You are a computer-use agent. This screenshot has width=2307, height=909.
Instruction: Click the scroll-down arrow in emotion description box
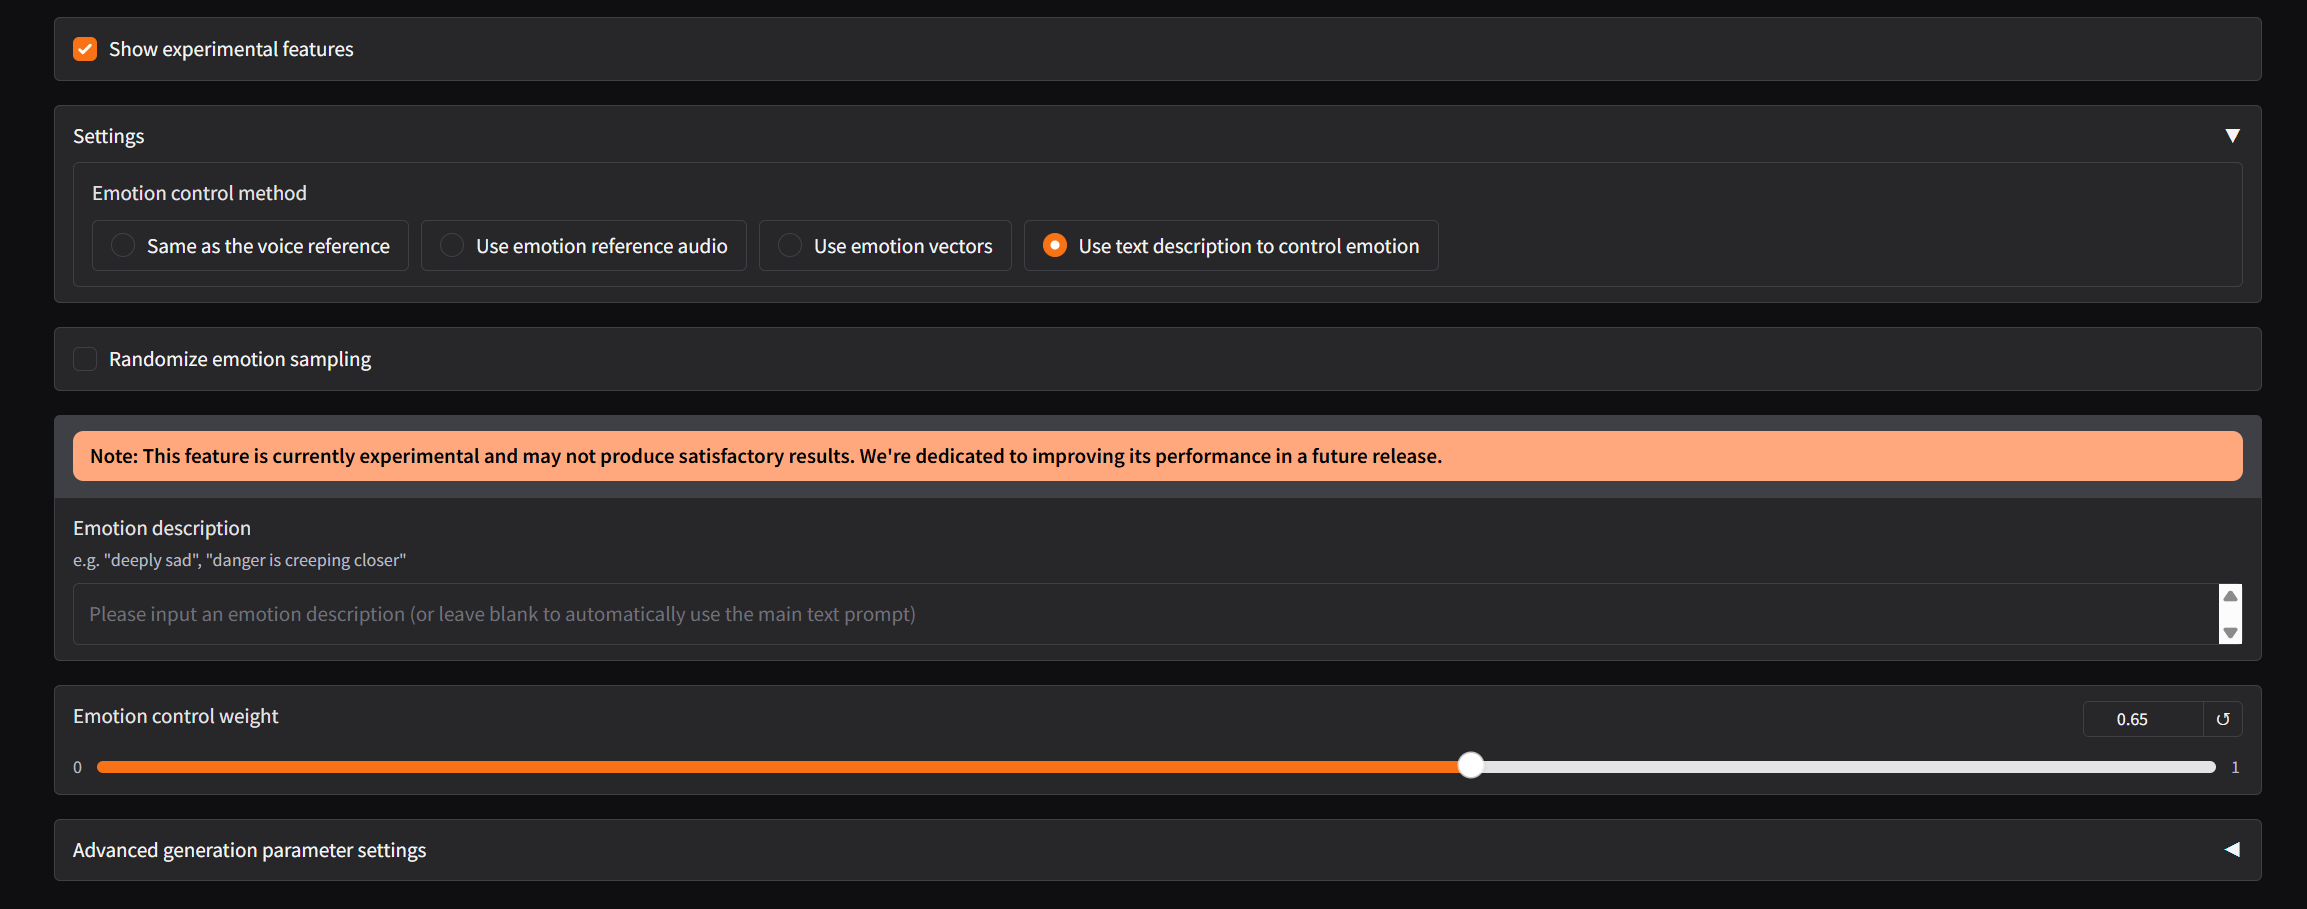pos(2229,632)
